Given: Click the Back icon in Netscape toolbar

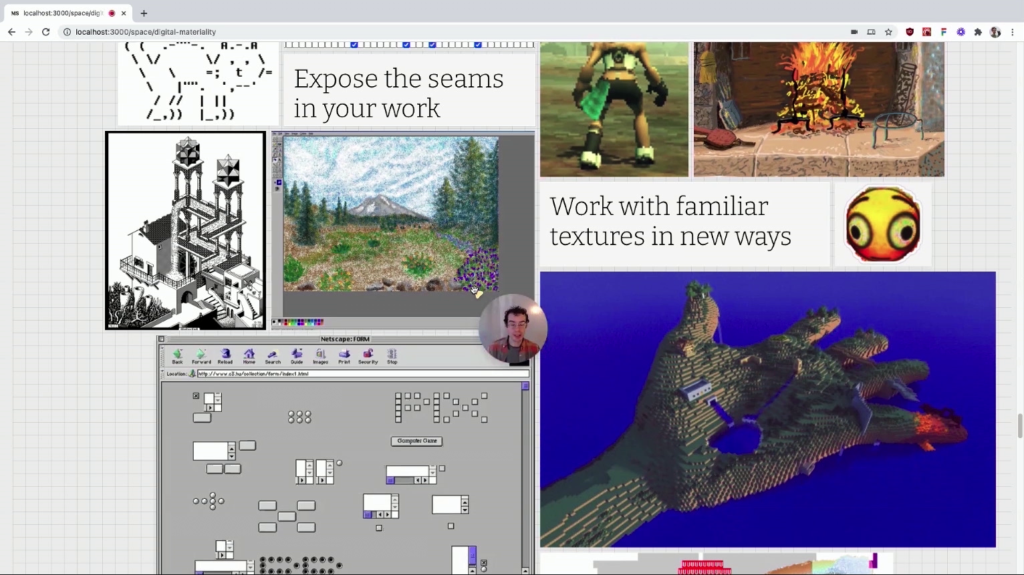Looking at the screenshot, I should (177, 356).
